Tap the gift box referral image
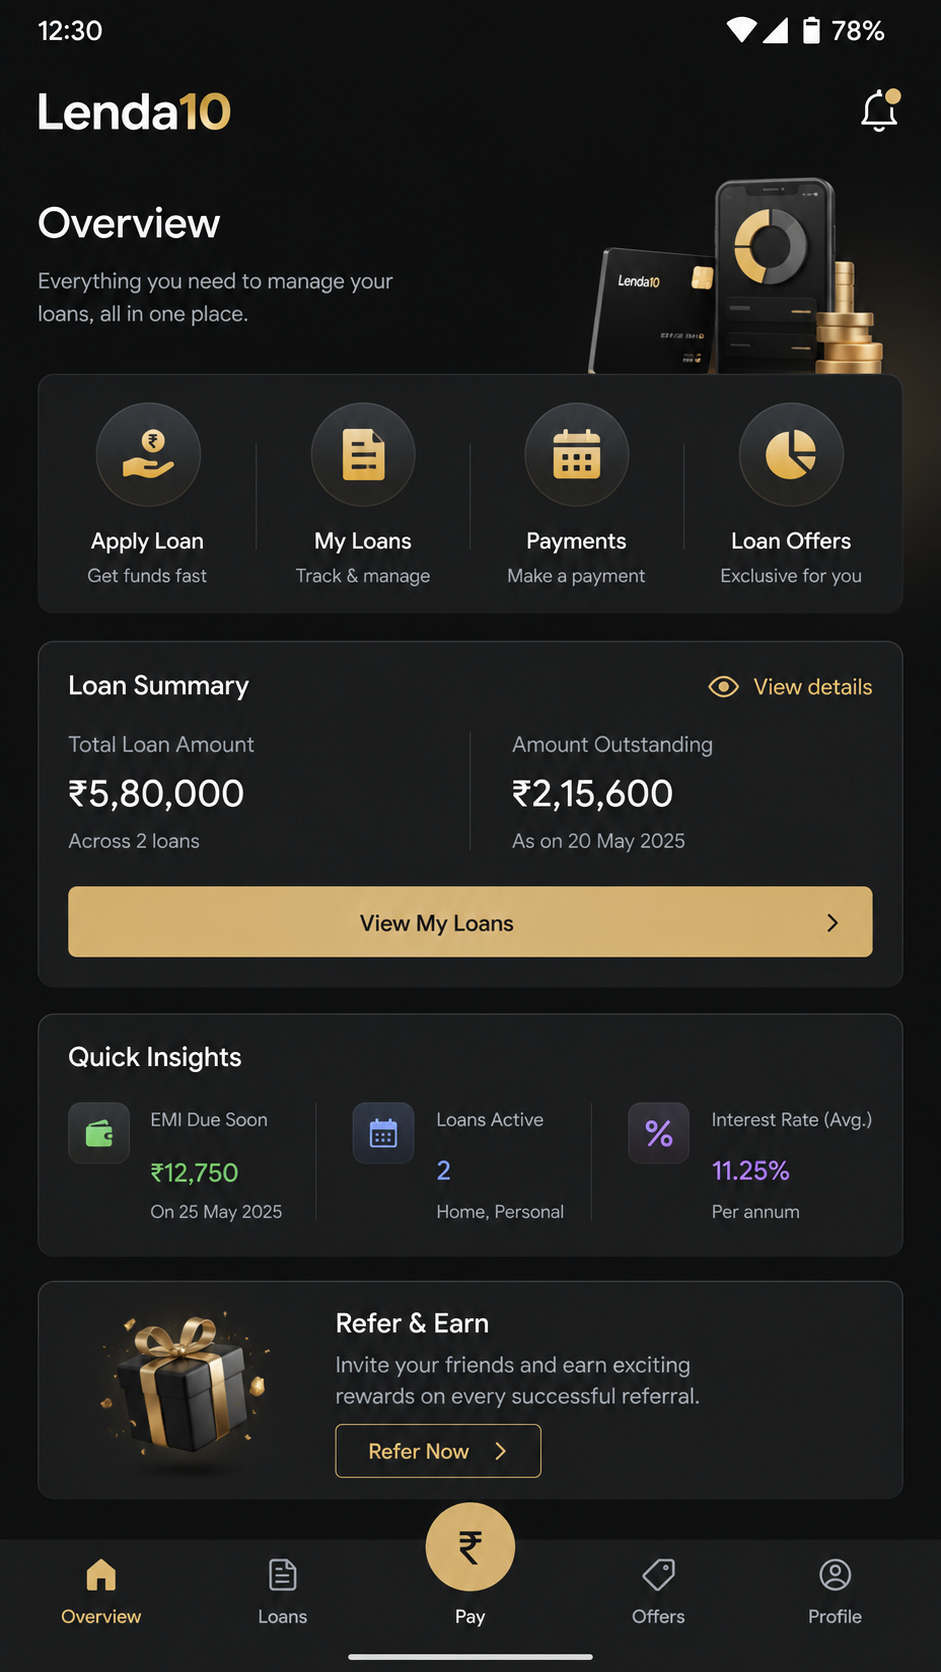 (185, 1388)
